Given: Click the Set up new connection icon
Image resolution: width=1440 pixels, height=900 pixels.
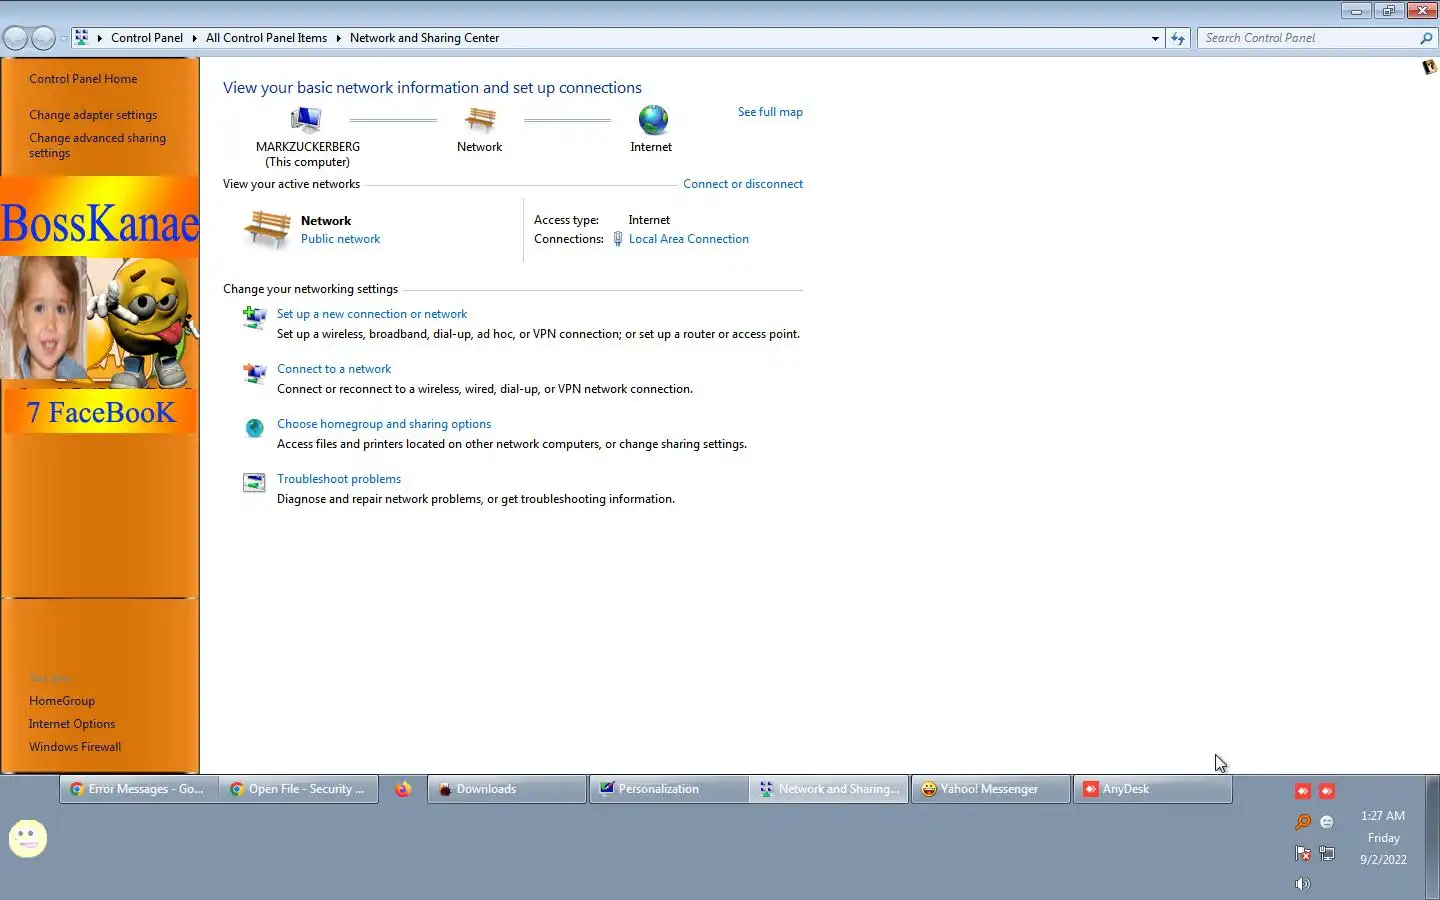Looking at the screenshot, I should 254,318.
